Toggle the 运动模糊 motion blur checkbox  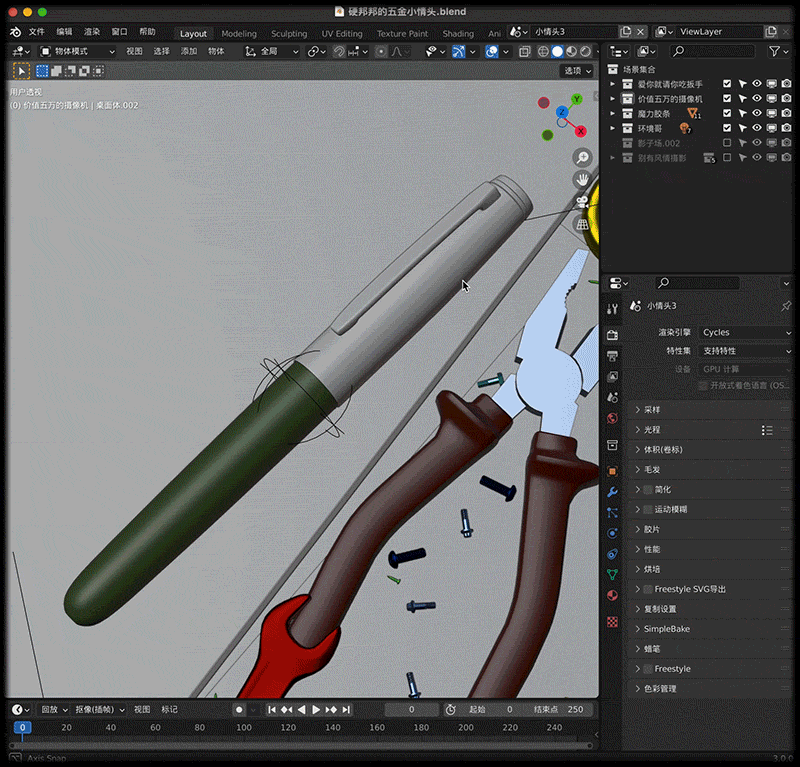[x=648, y=509]
